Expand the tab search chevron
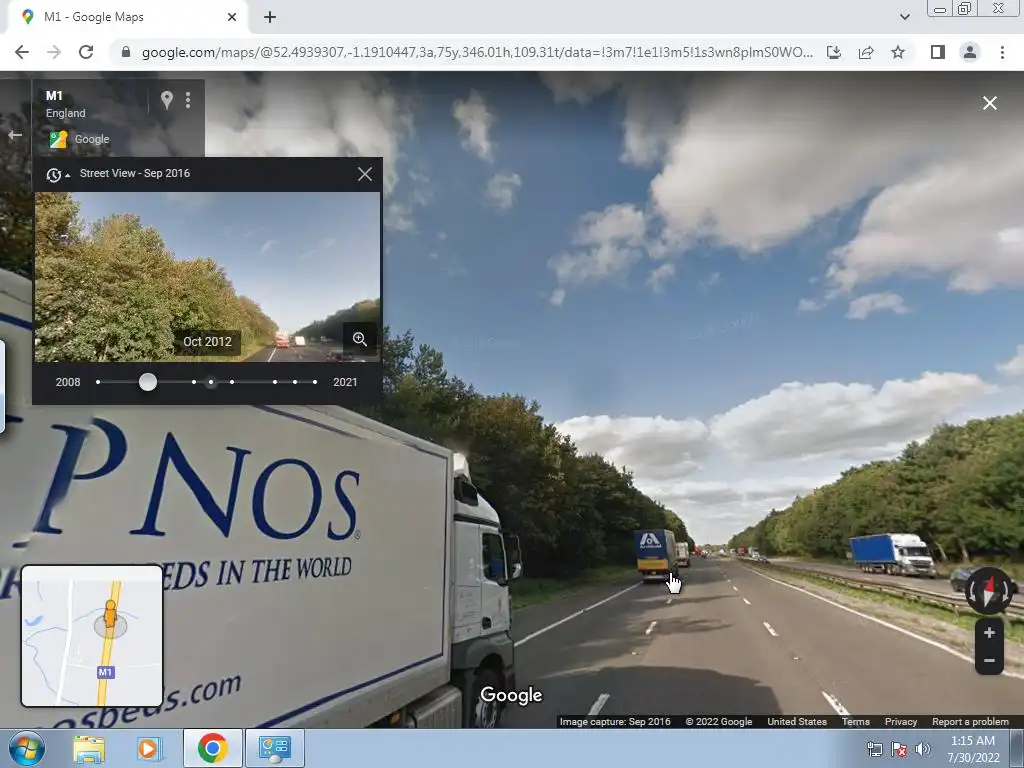 (904, 17)
